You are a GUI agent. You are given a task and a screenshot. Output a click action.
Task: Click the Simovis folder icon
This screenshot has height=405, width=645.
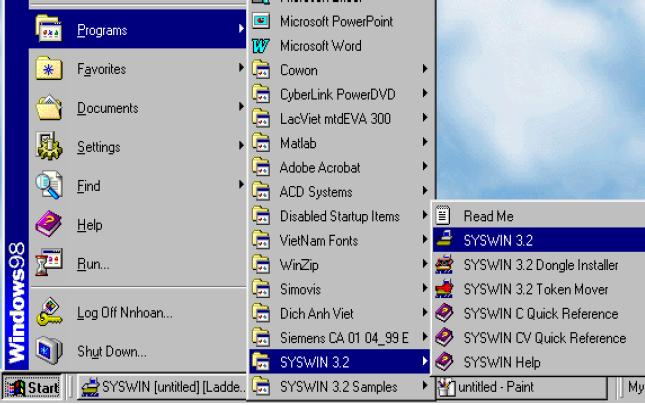tap(261, 289)
